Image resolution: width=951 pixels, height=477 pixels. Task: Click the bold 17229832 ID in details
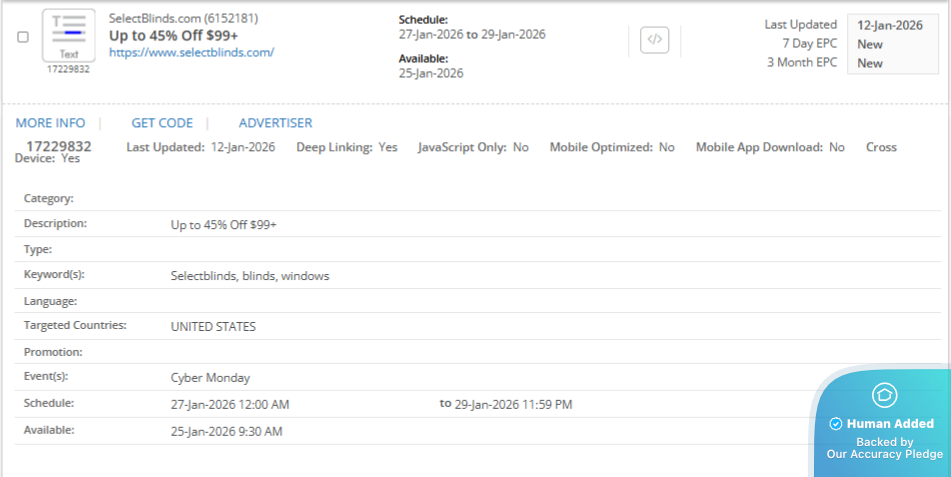(59, 146)
